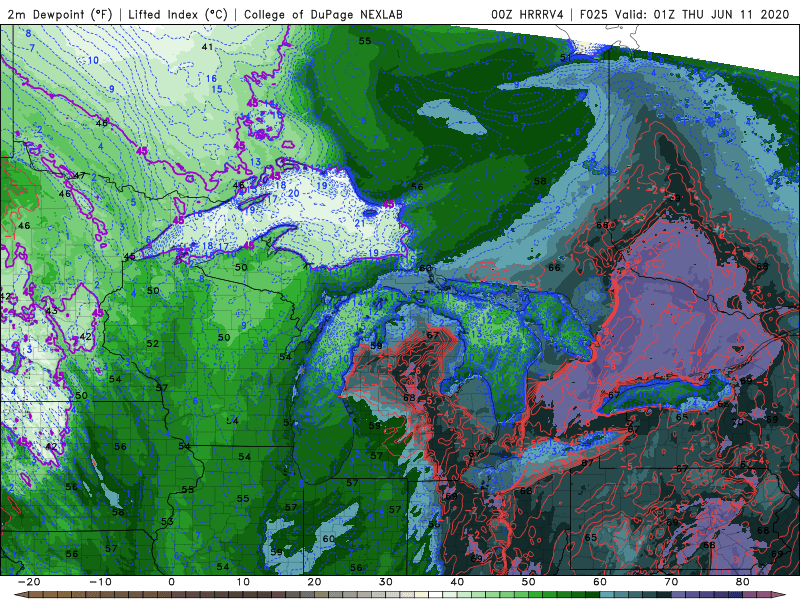Click the "F025 Valid: 01Z THU JUN 11 2020" text

click(685, 15)
